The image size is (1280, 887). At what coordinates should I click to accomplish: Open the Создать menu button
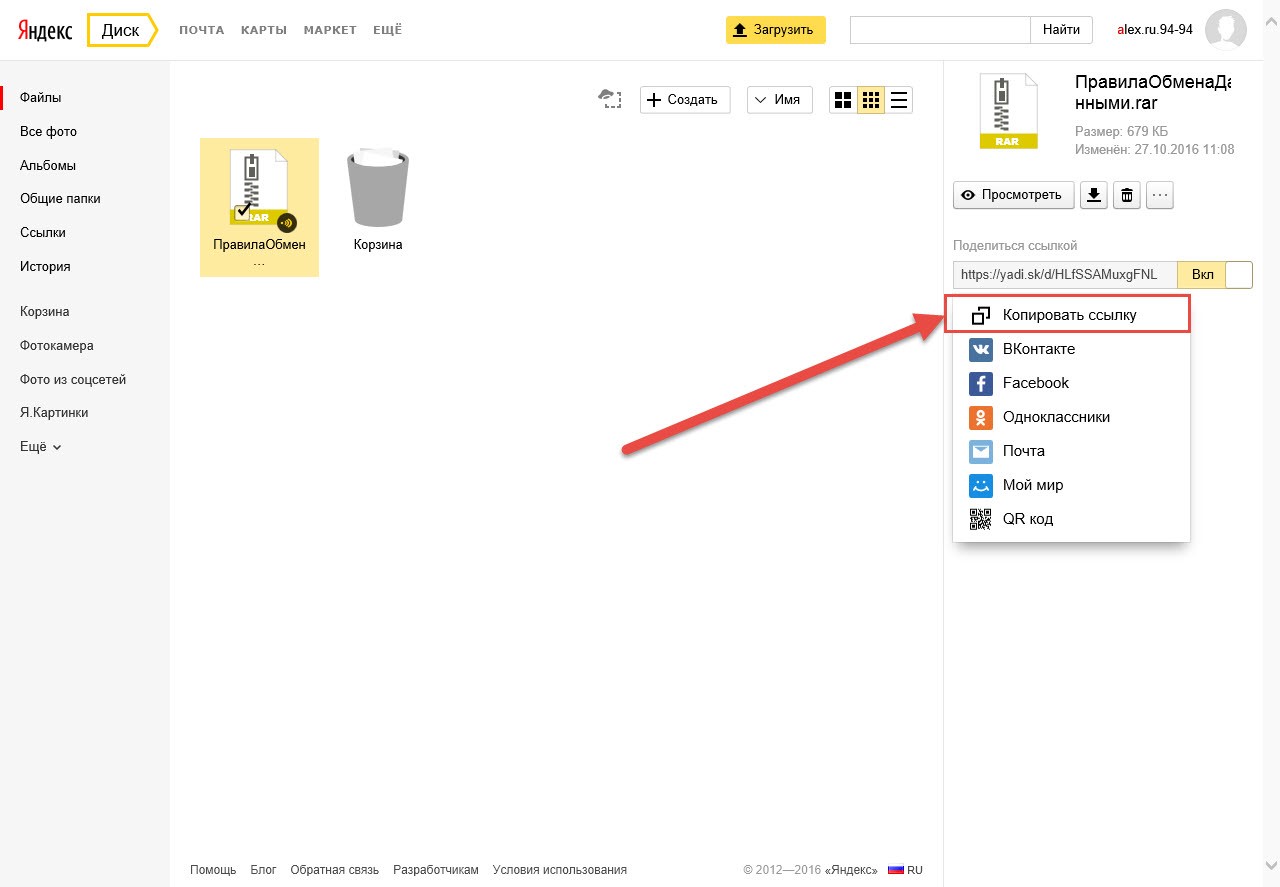(685, 100)
